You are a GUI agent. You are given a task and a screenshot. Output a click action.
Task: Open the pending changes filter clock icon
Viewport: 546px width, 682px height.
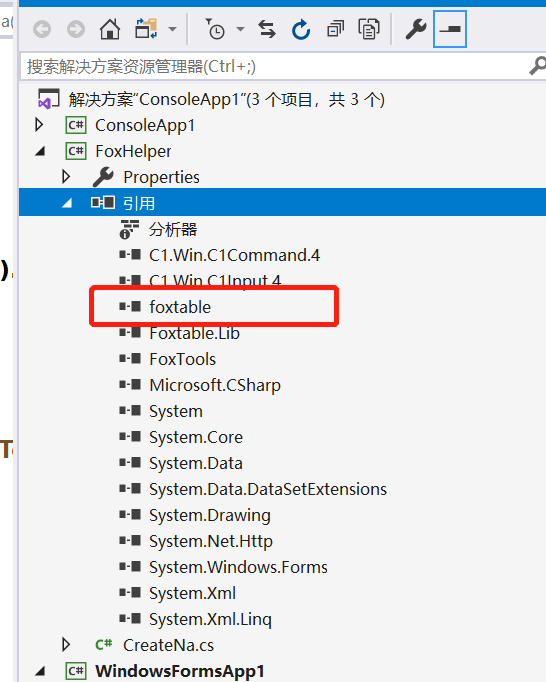tap(215, 30)
